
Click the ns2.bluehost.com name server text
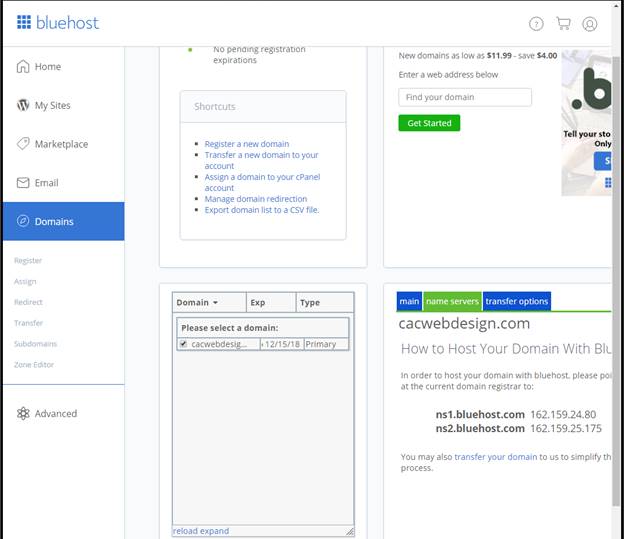tap(480, 428)
